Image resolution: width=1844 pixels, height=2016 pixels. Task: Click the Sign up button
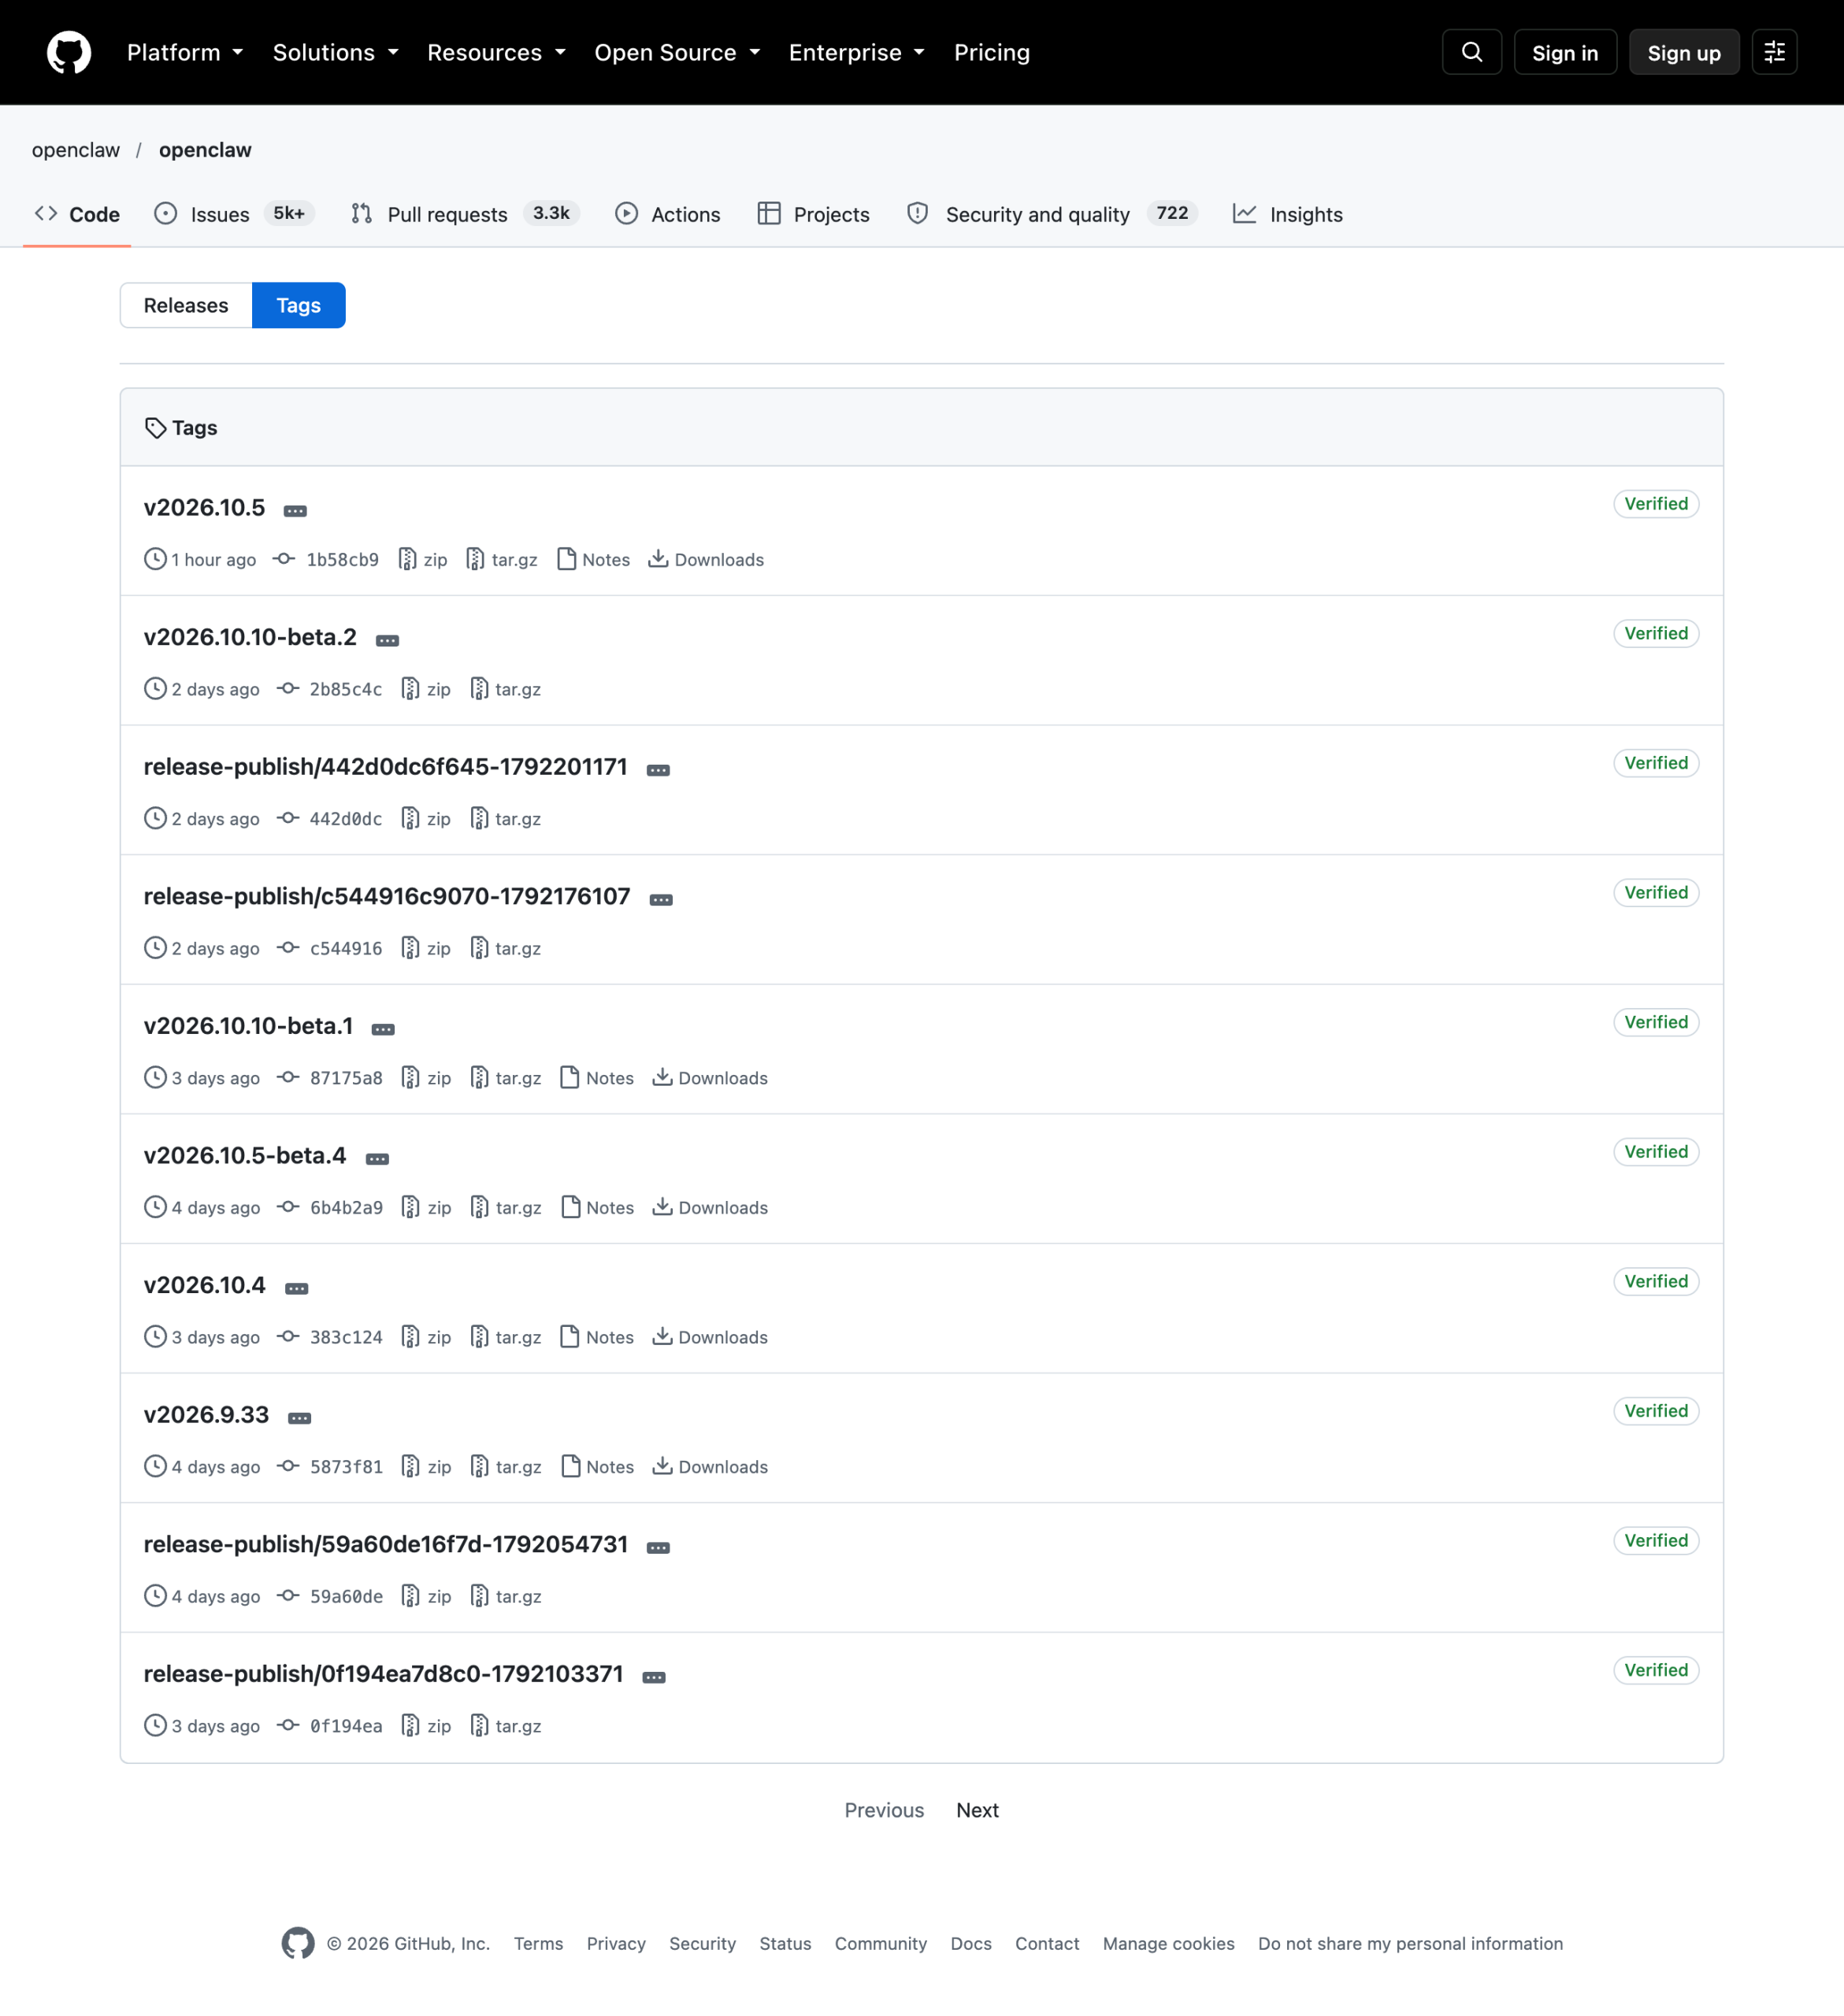[1684, 52]
